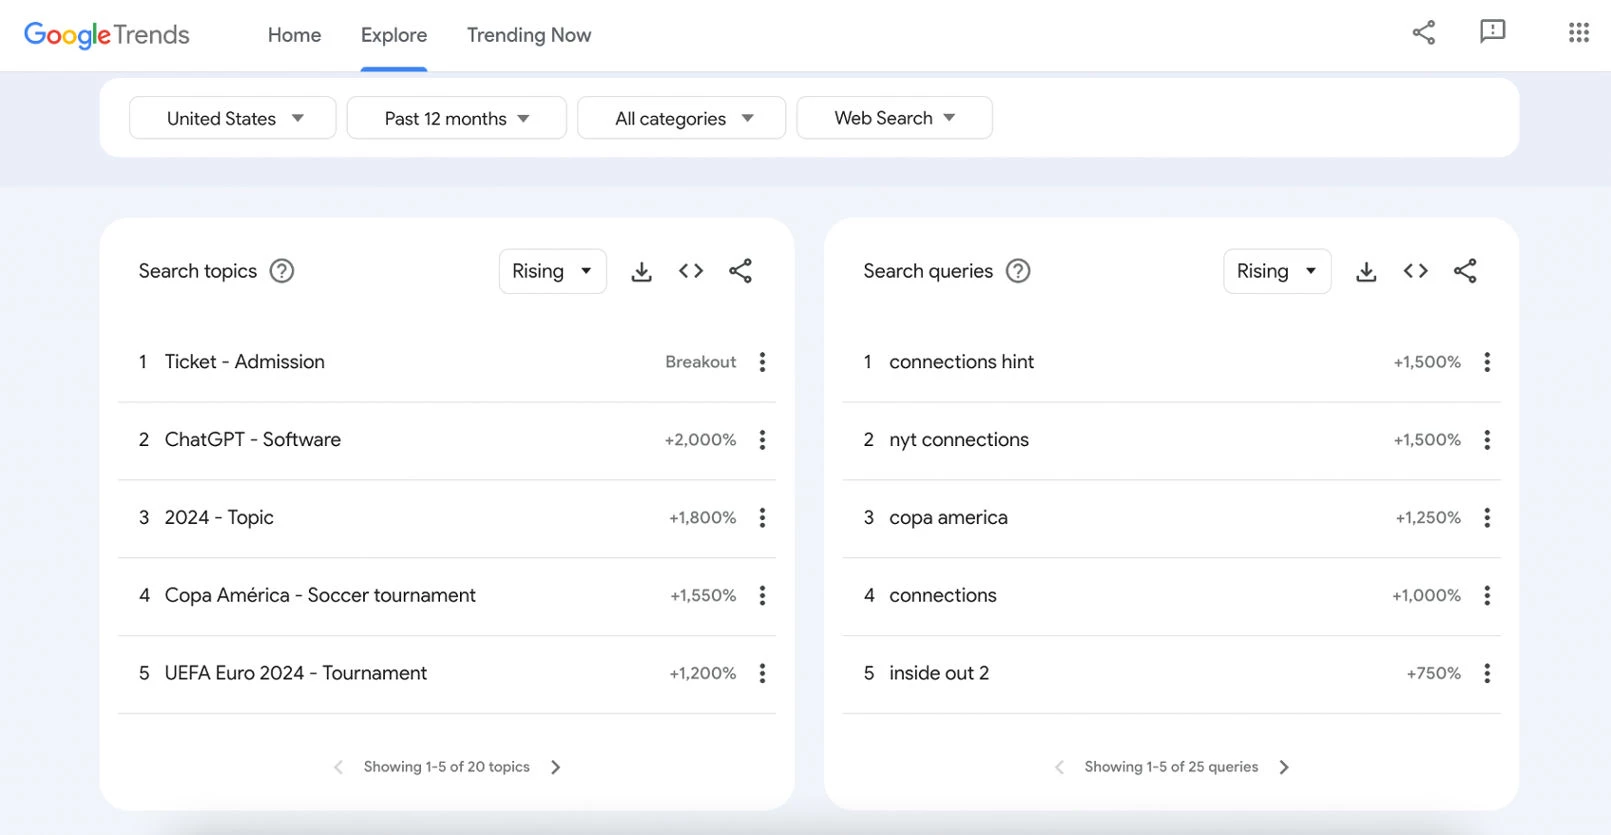Image resolution: width=1611 pixels, height=835 pixels.
Task: Open Search queries help question icon
Action: [x=1018, y=271]
